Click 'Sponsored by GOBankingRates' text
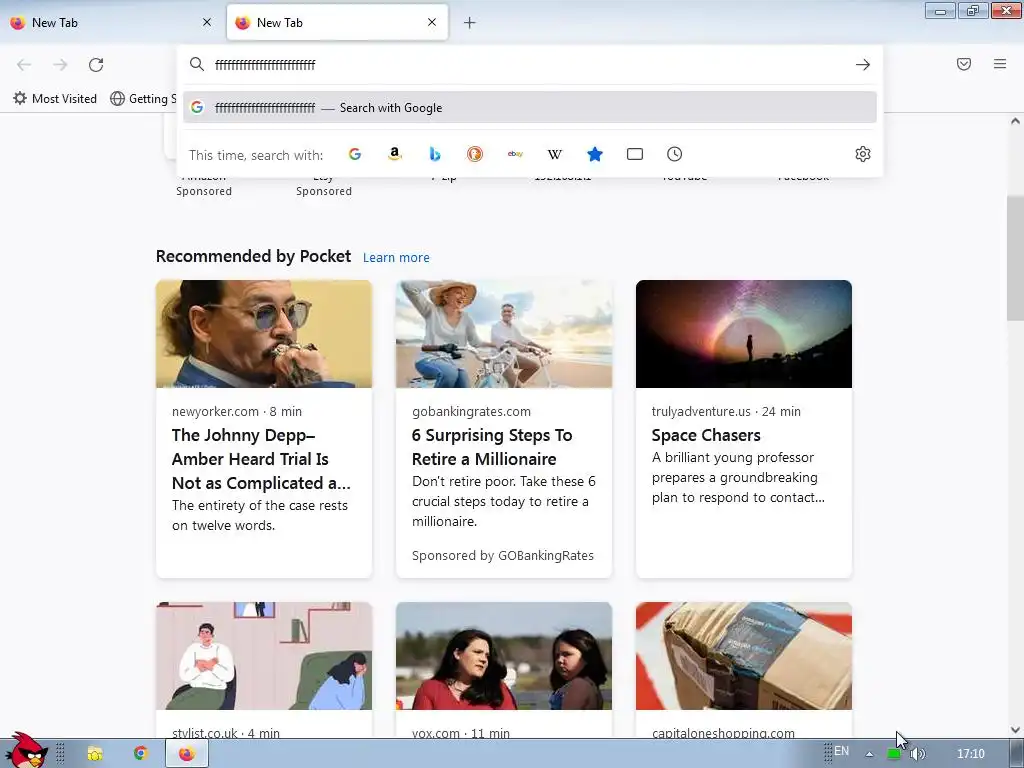The width and height of the screenshot is (1024, 768). (503, 556)
